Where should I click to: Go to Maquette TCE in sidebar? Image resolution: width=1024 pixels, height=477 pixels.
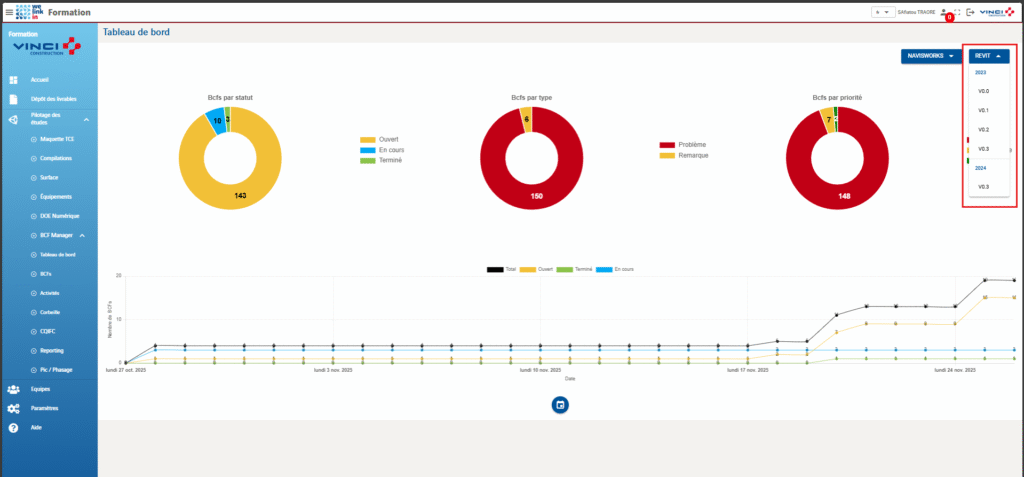pyautogui.click(x=56, y=140)
